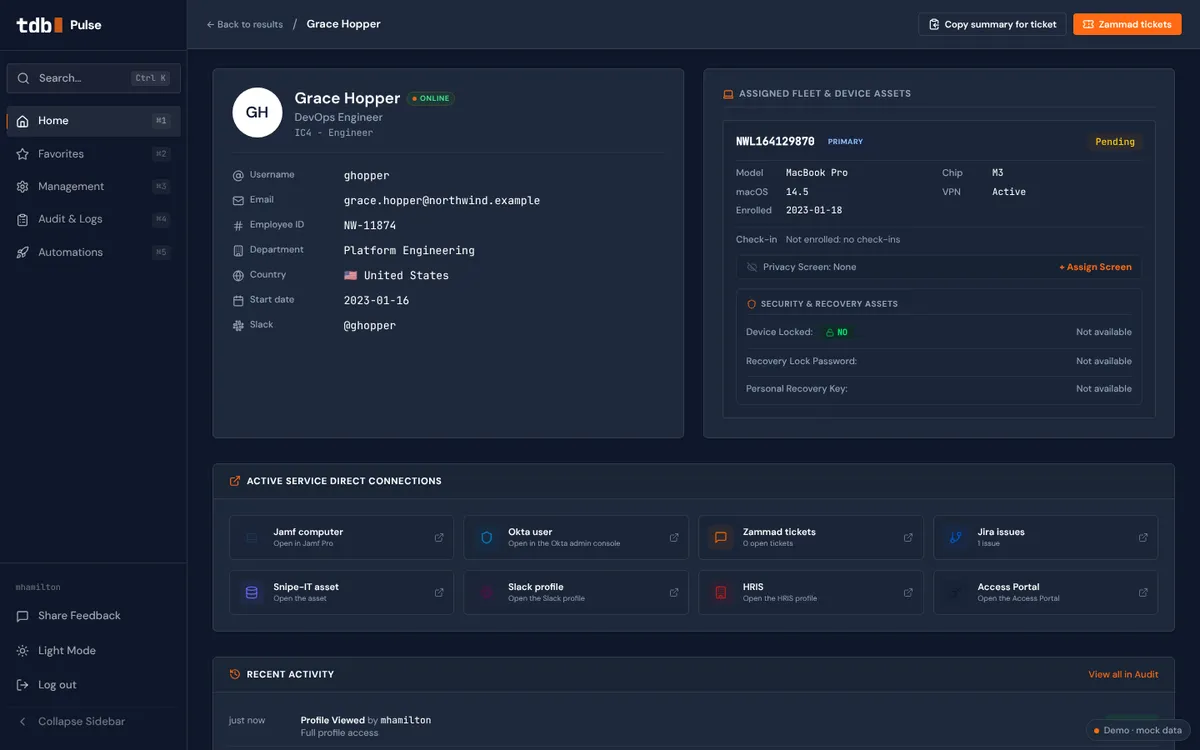This screenshot has width=1200, height=750.
Task: Open Zammad tickets button
Action: (1127, 24)
